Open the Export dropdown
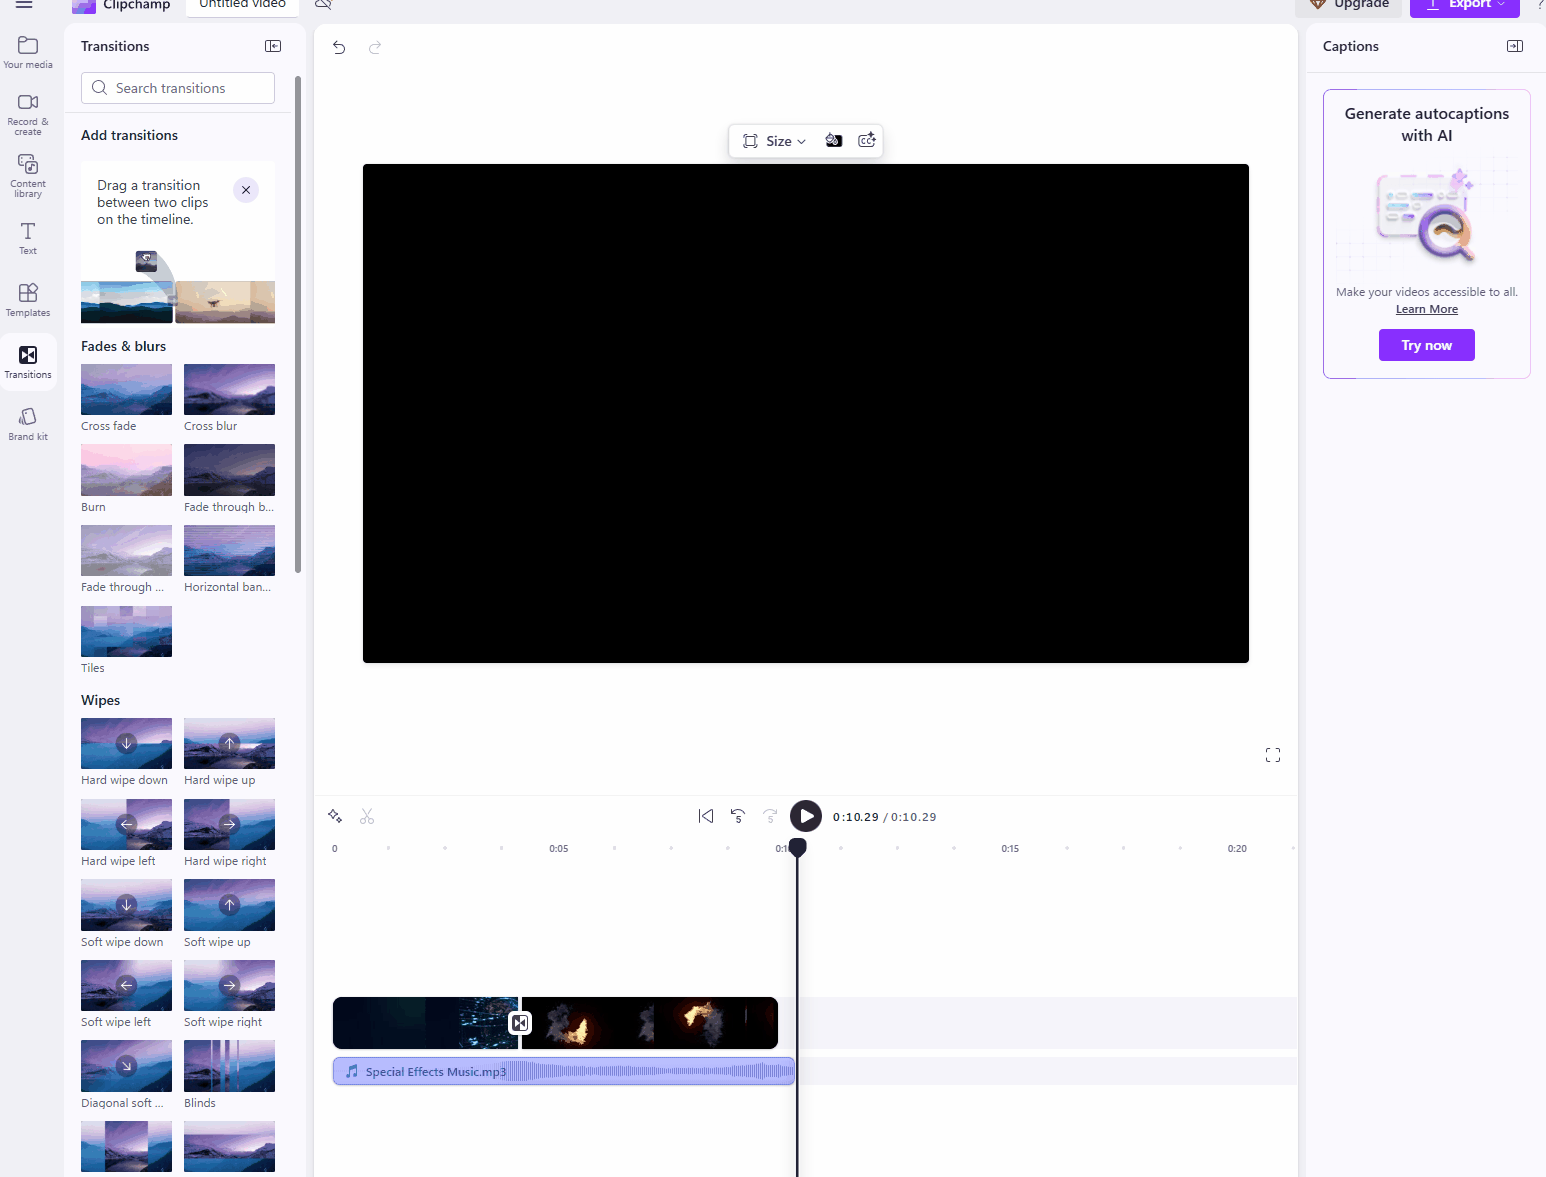The image size is (1546, 1177). click(x=1464, y=5)
